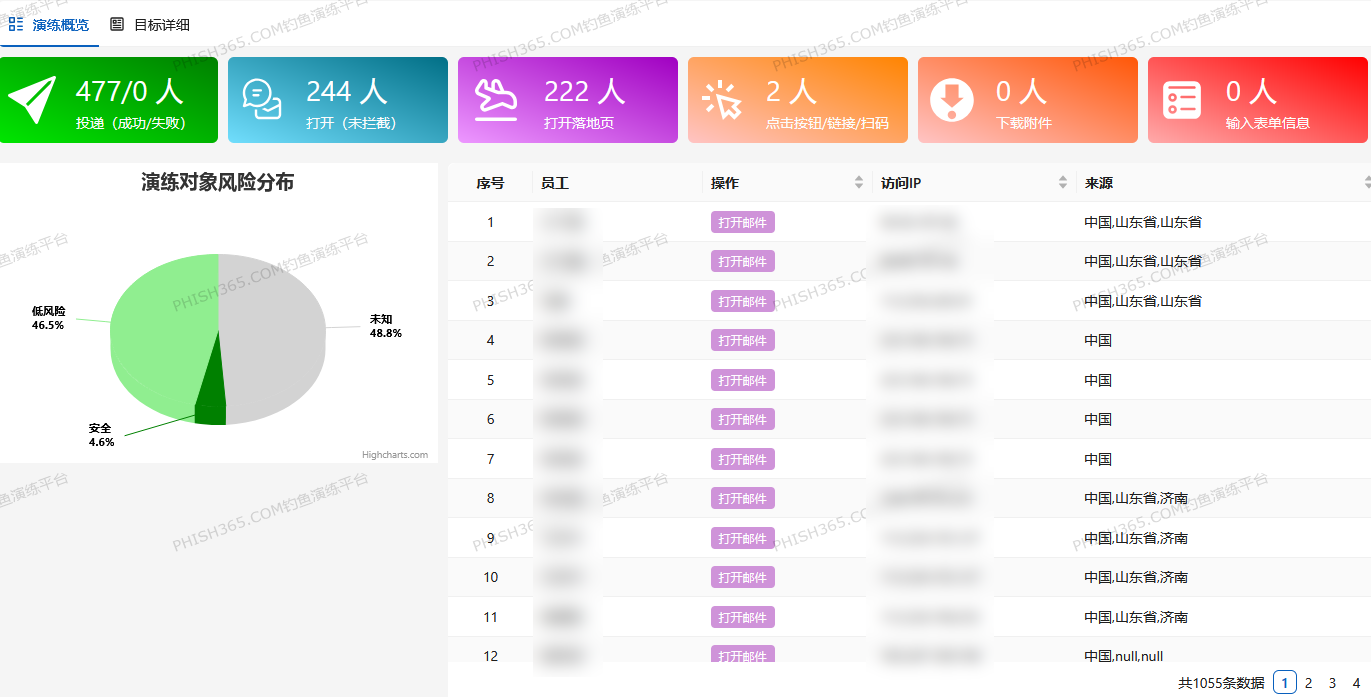The width and height of the screenshot is (1371, 697).
Task: Click the opened-mail chat bubble icon
Action: pos(262,100)
